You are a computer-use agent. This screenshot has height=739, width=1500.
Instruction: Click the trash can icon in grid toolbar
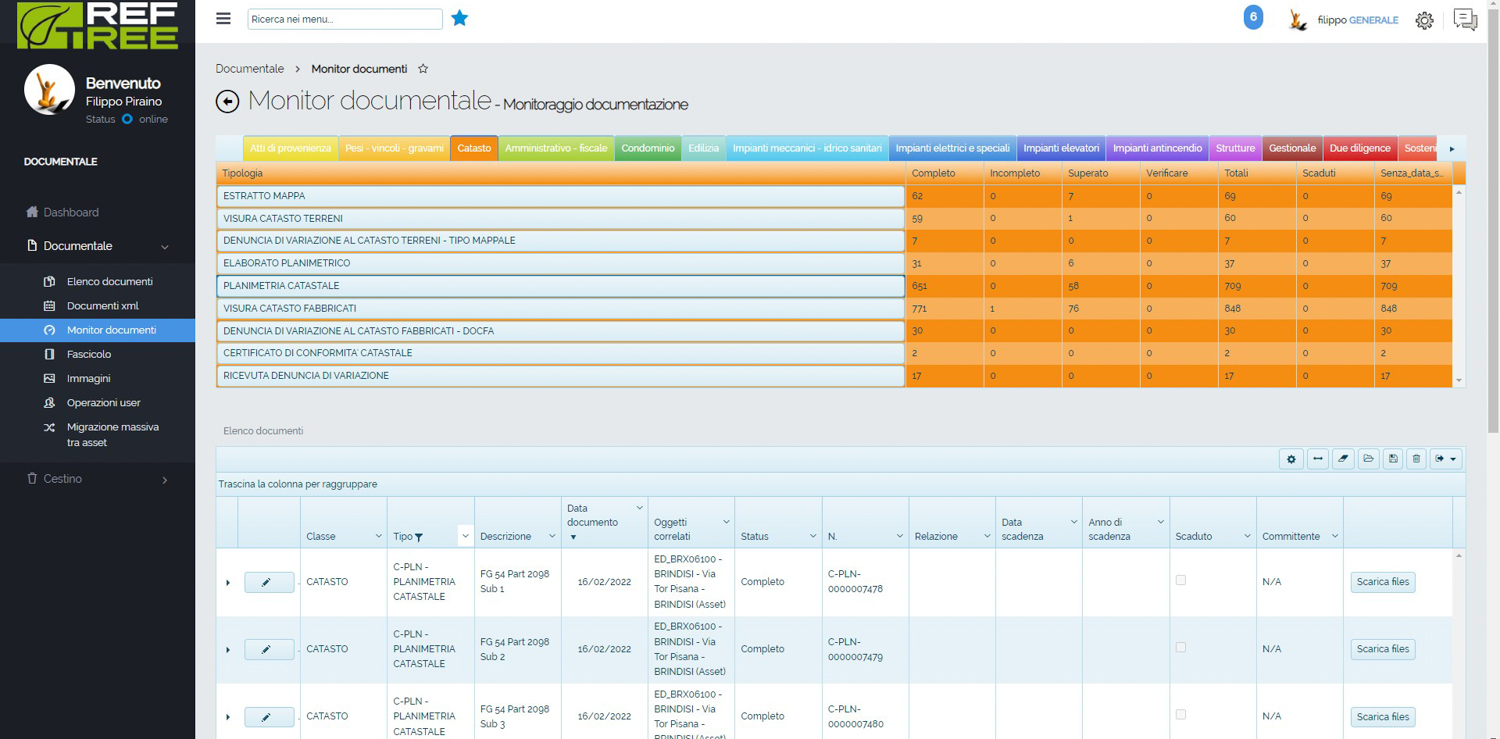1416,459
